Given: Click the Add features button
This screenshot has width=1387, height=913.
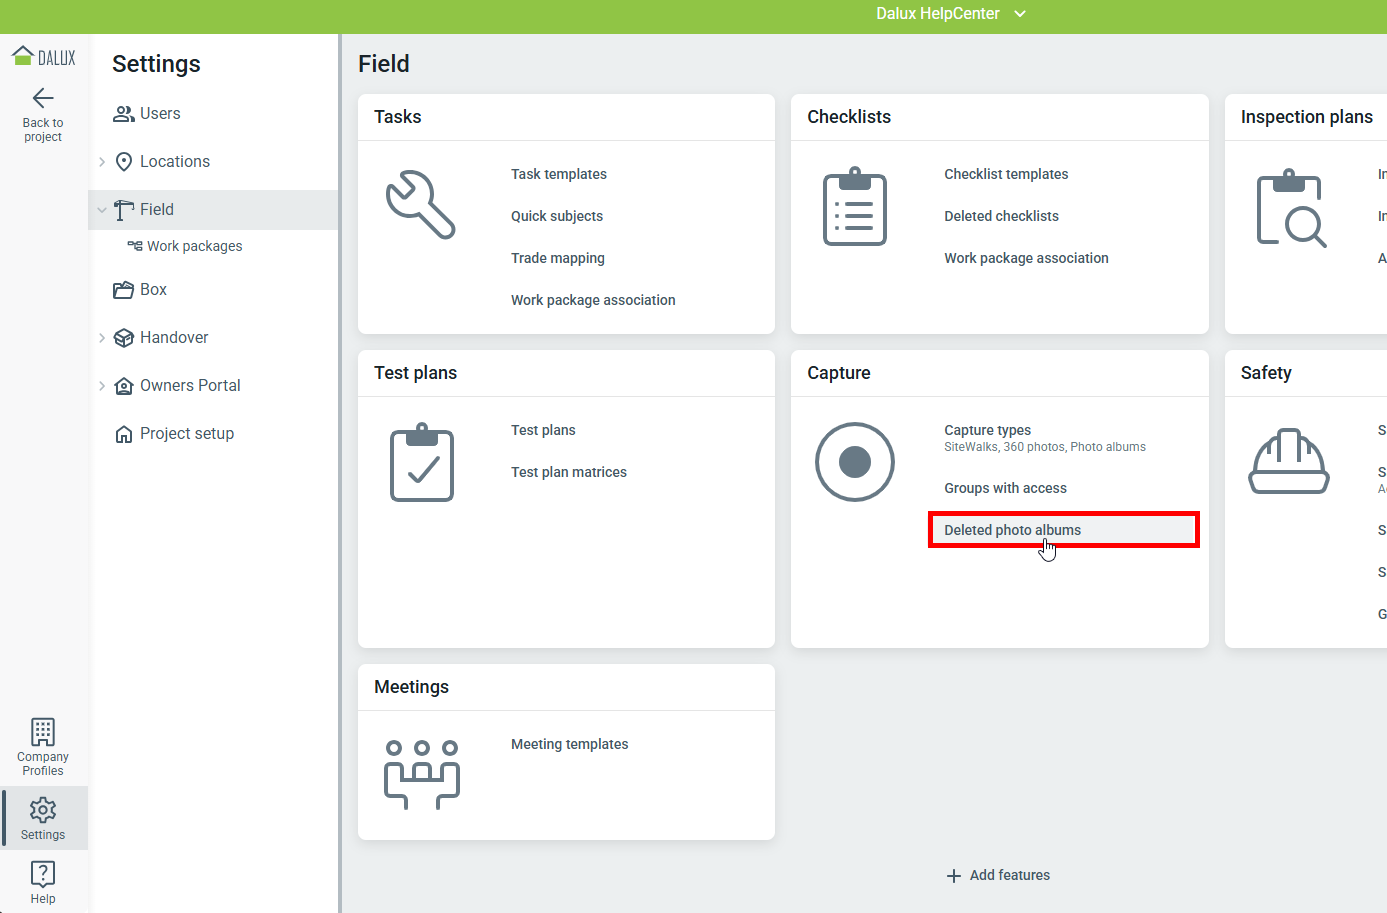Looking at the screenshot, I should tap(998, 875).
